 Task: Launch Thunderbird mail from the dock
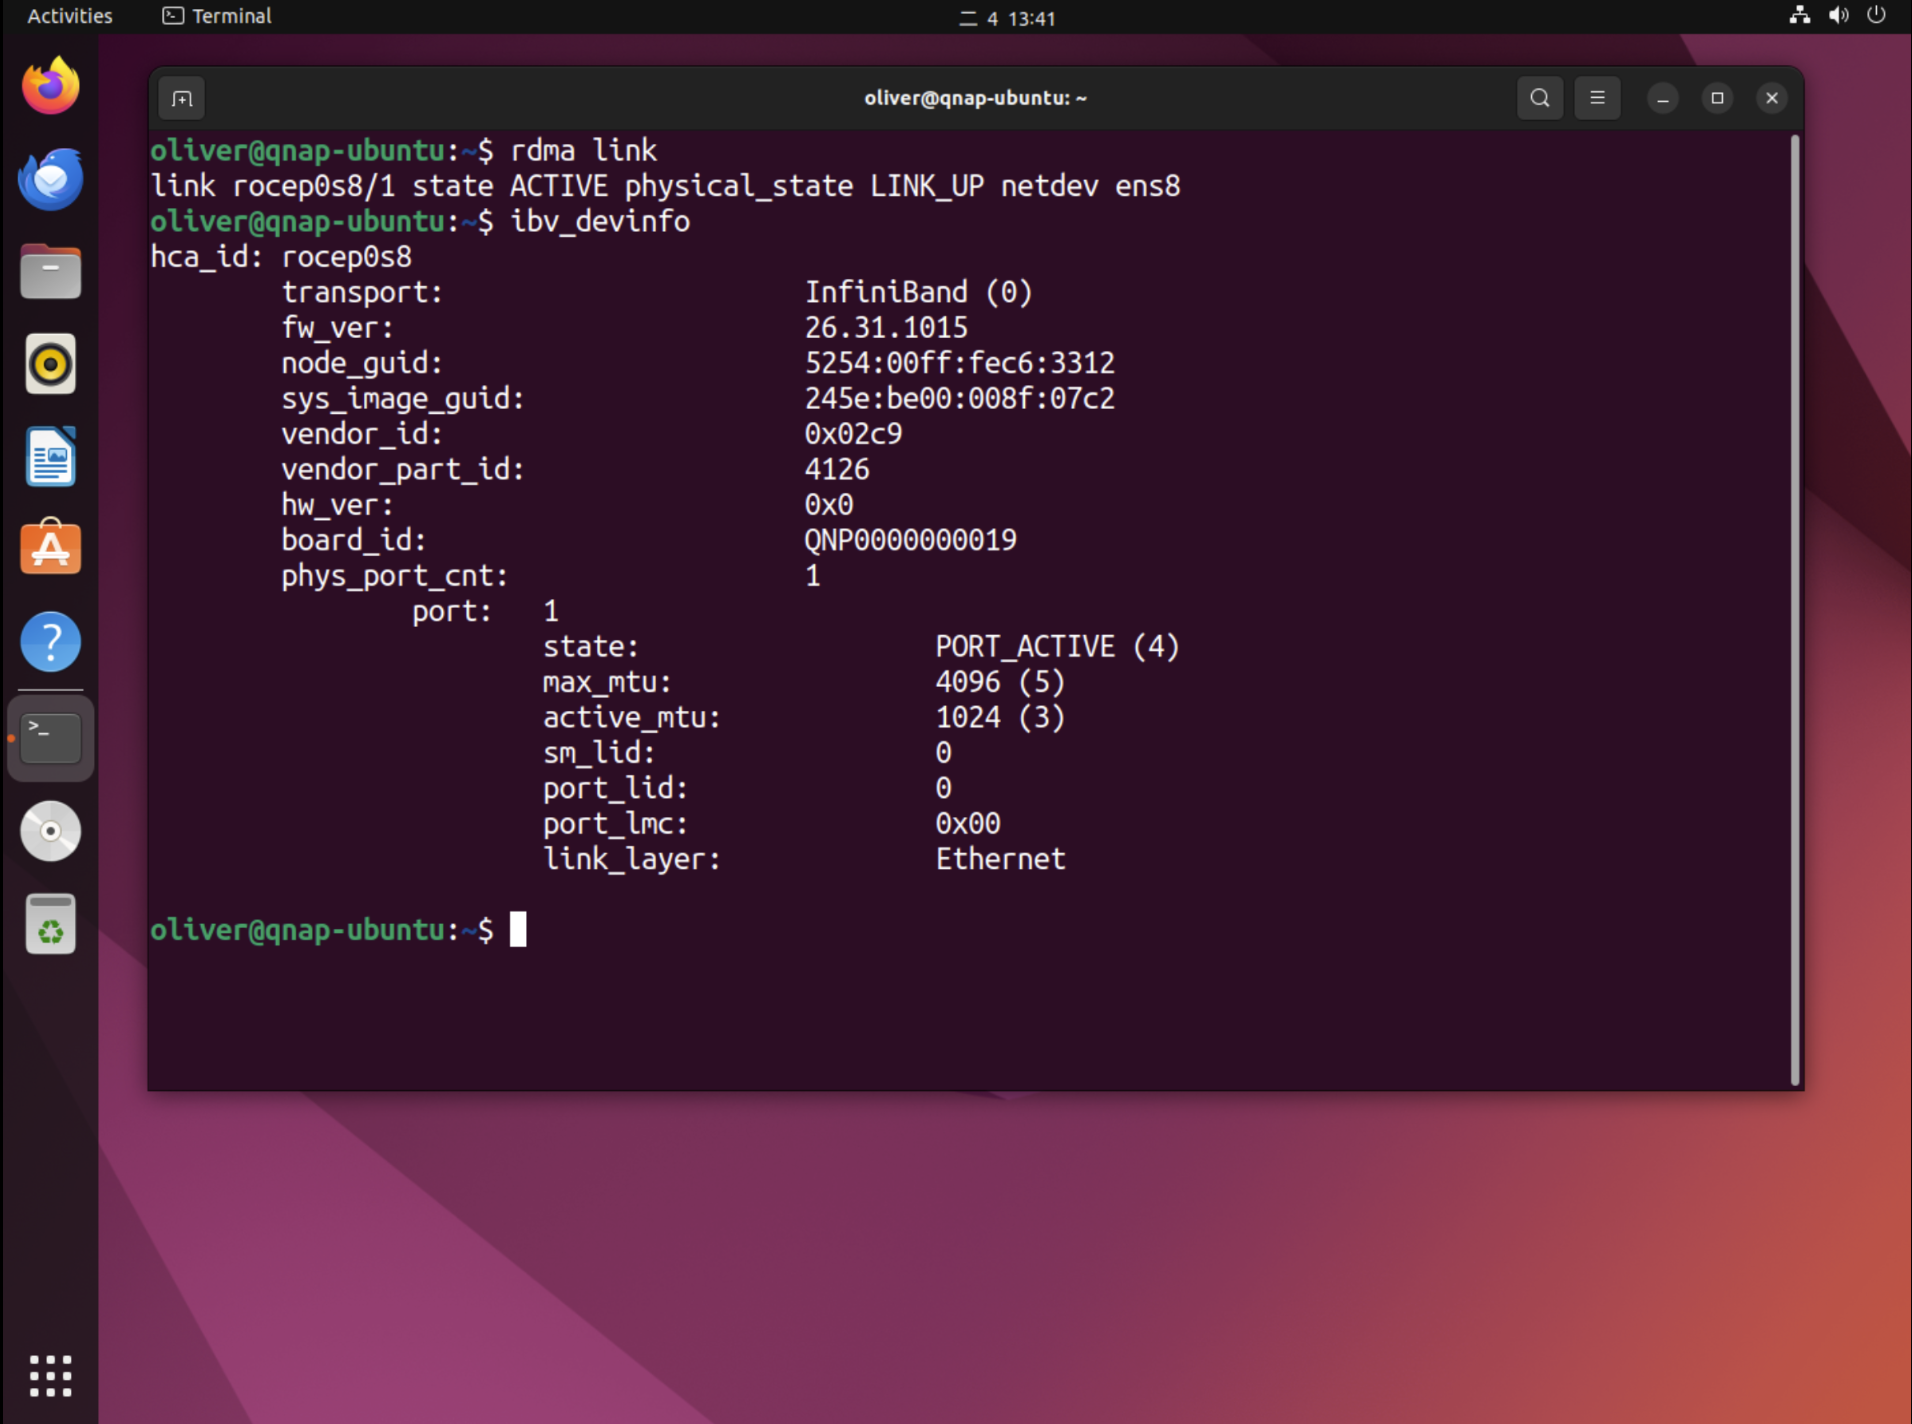50,179
